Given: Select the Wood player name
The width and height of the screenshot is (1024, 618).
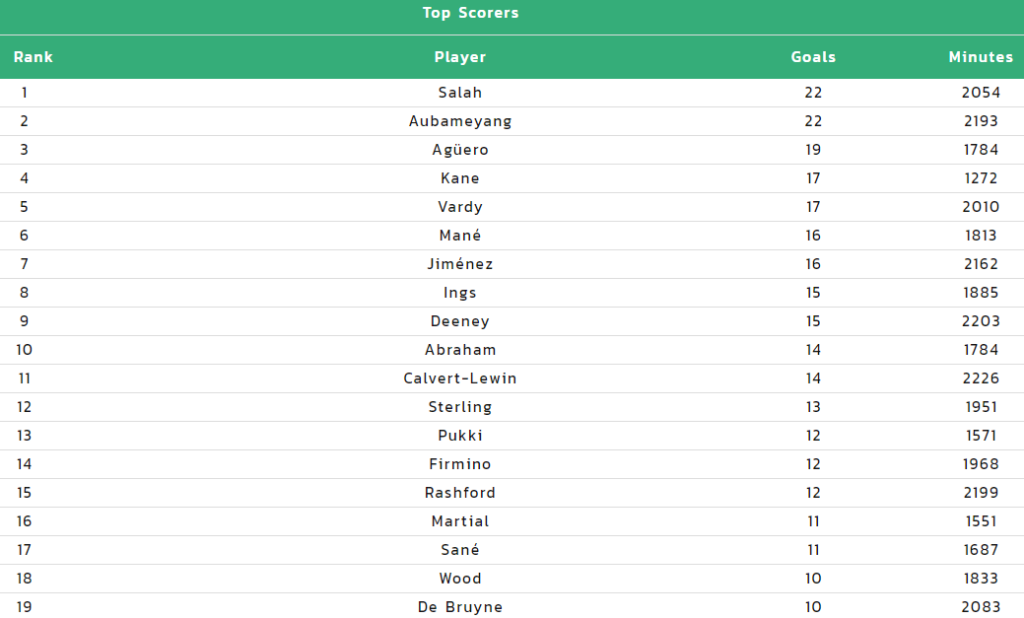Looking at the screenshot, I should click(x=460, y=579).
